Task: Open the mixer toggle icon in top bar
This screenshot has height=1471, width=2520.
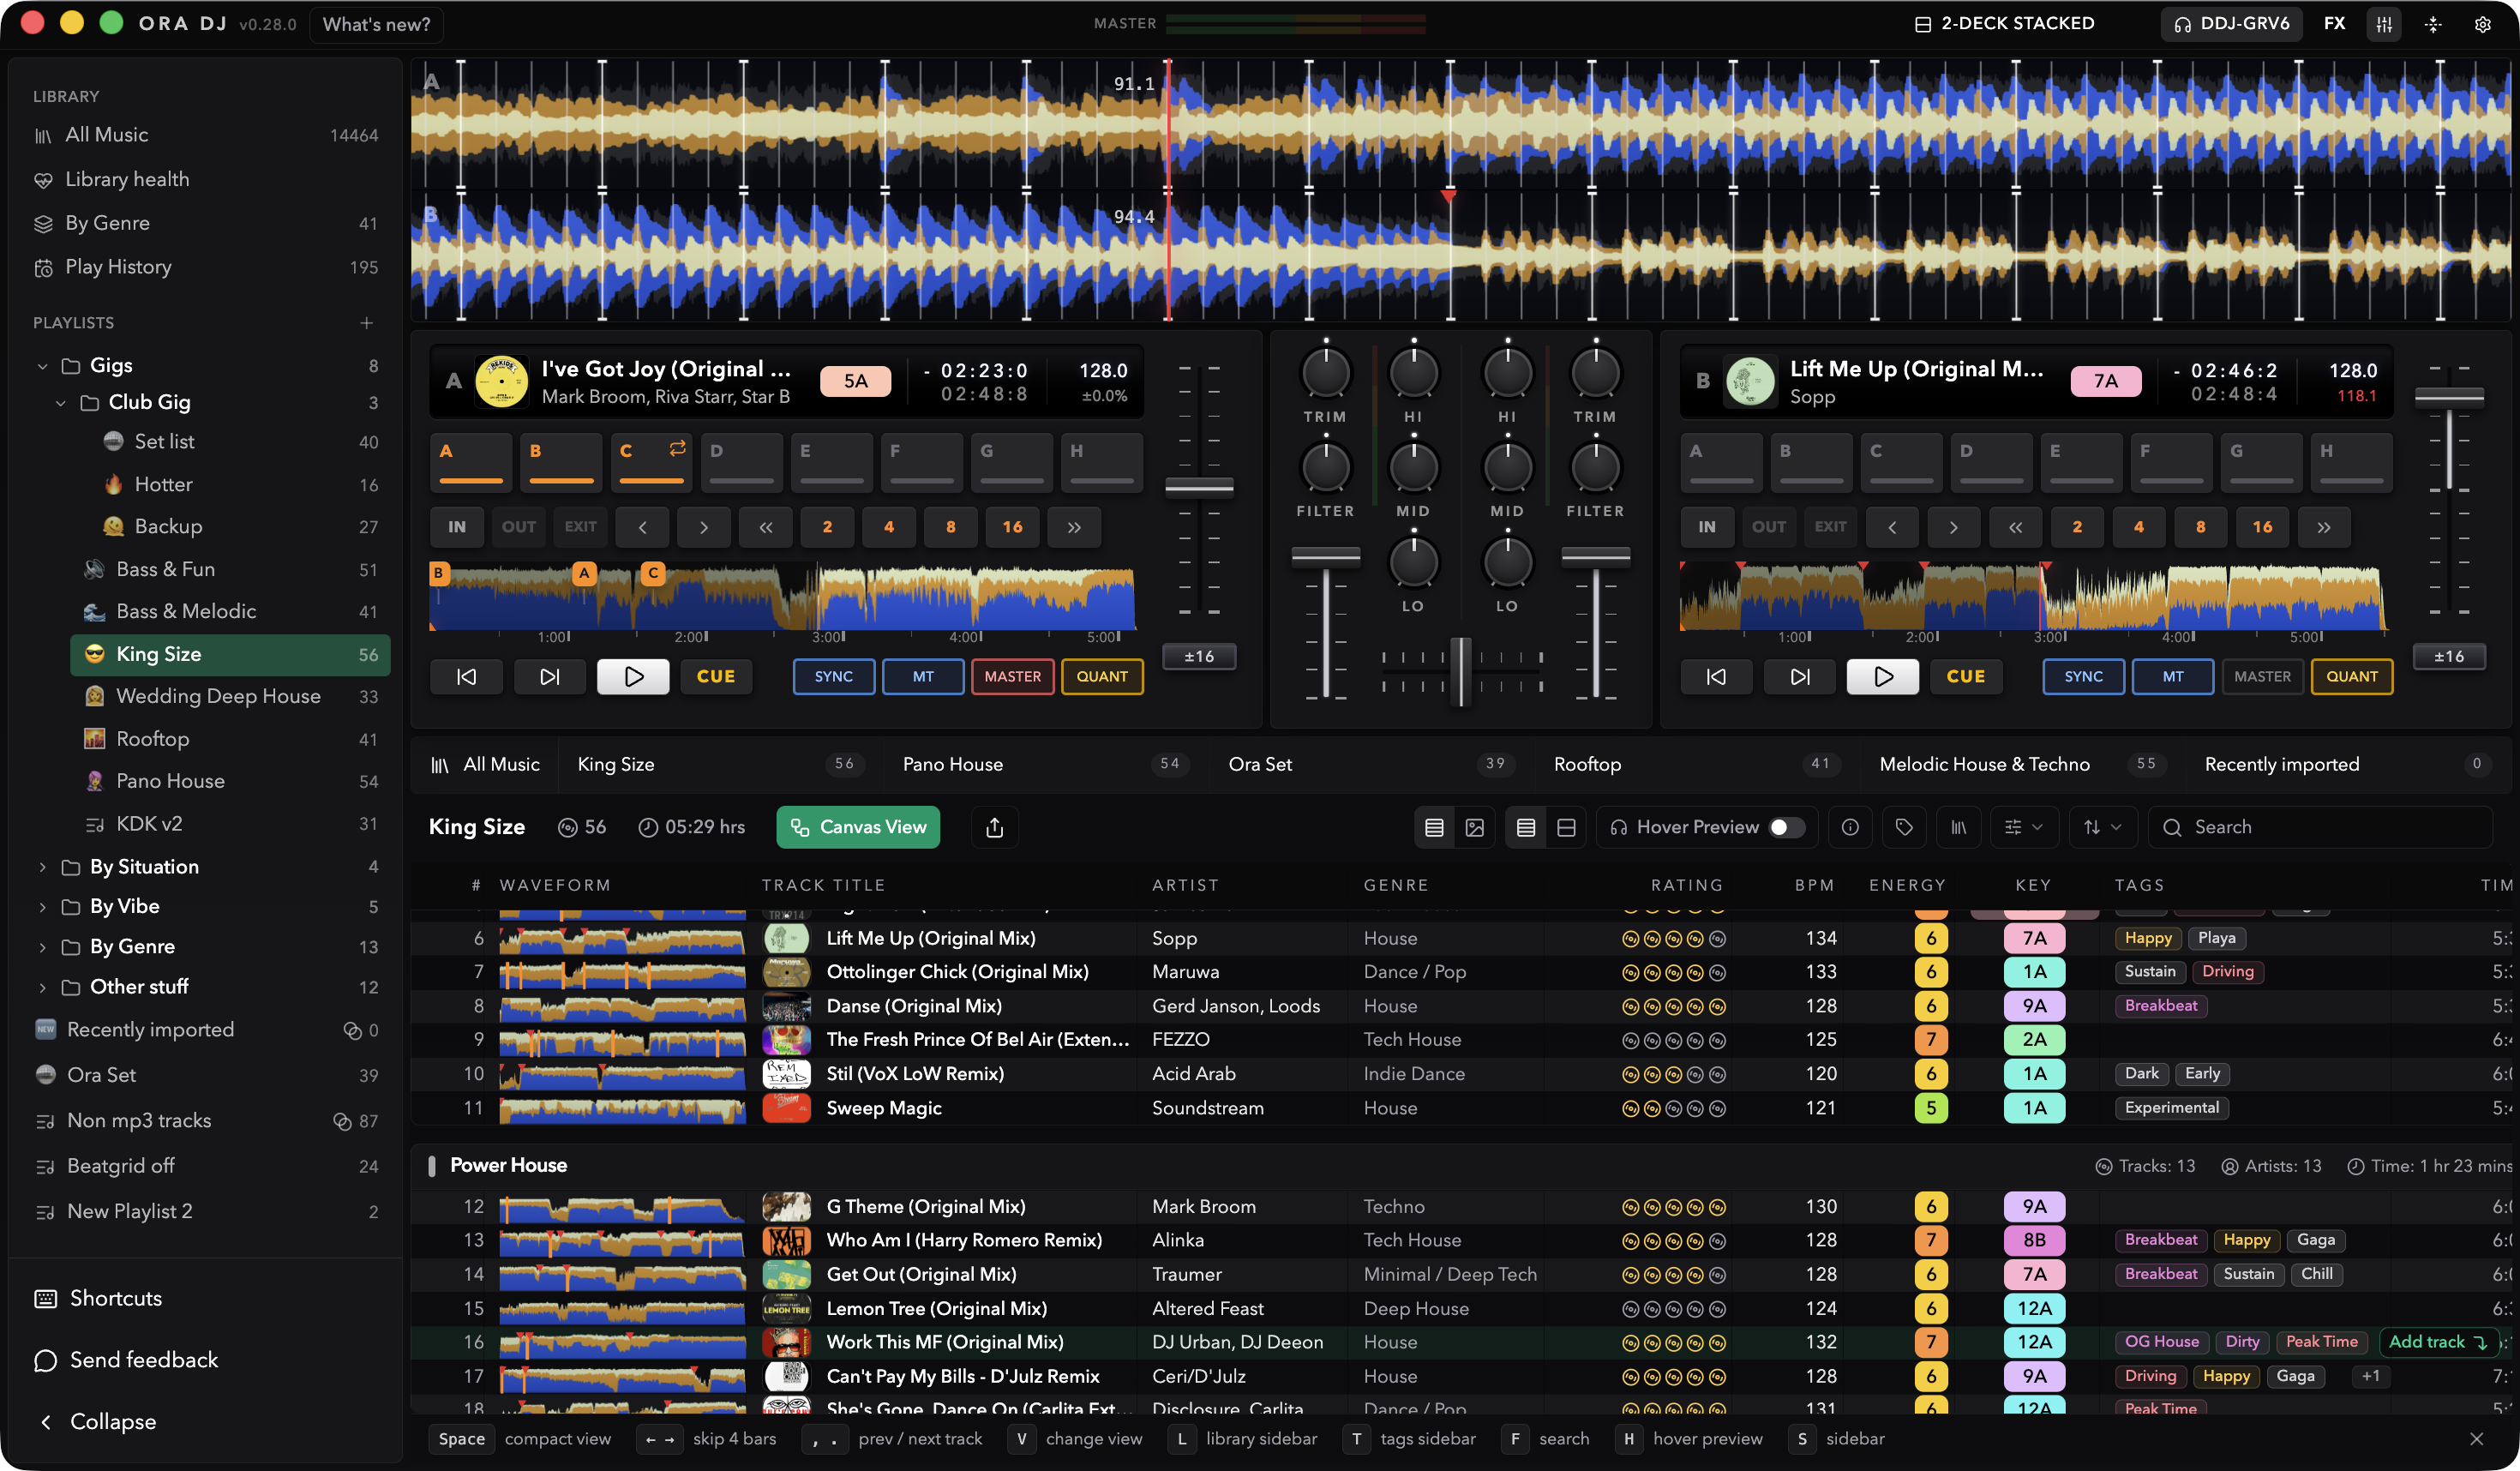Action: 2384,24
